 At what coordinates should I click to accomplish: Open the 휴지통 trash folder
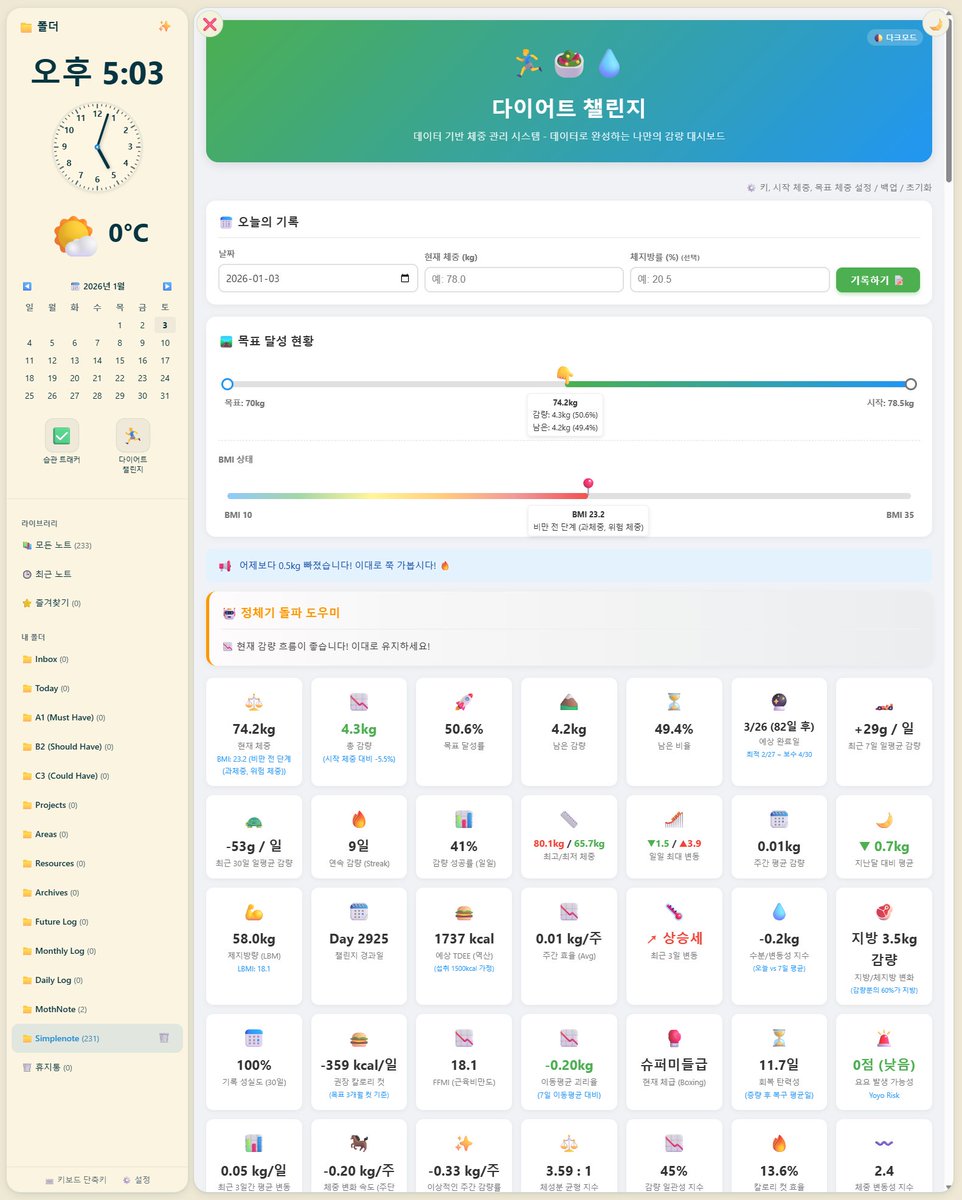pos(97,1067)
